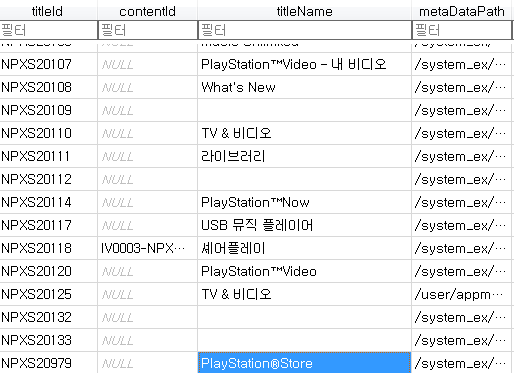Screen dimensions: 514x373
Task: Sort by the contentId column header
Action: pos(147,11)
